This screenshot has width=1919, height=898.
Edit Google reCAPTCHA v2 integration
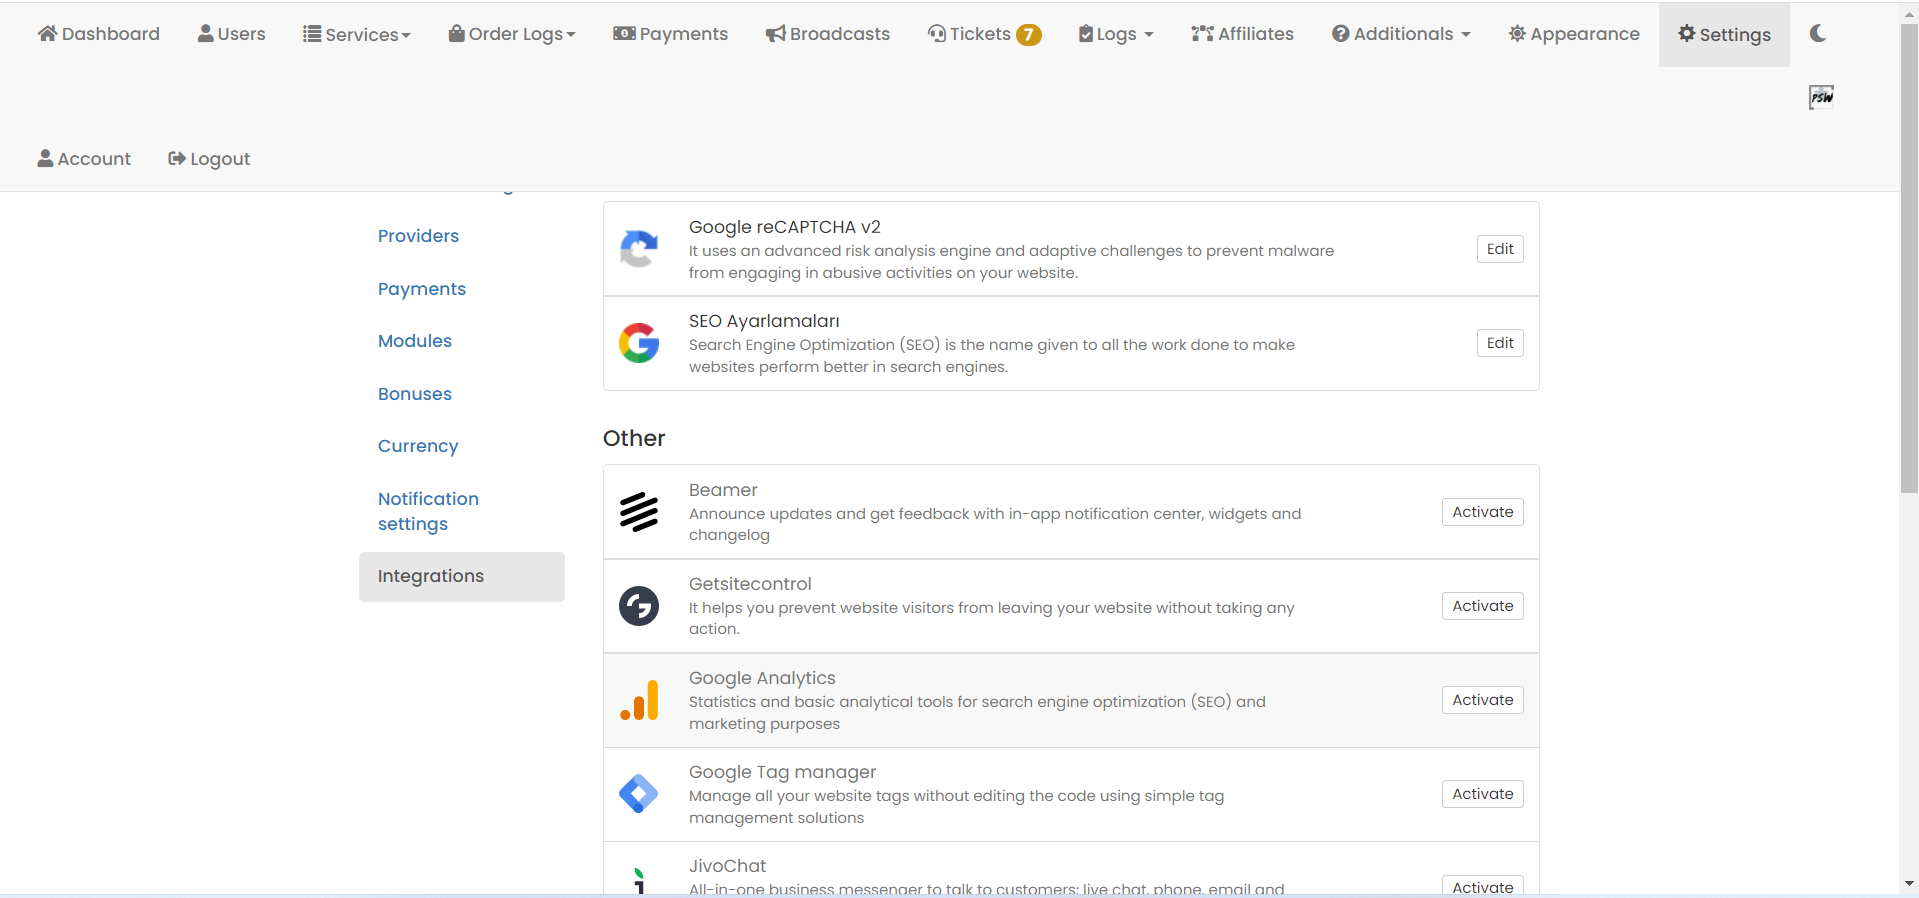[x=1500, y=249]
